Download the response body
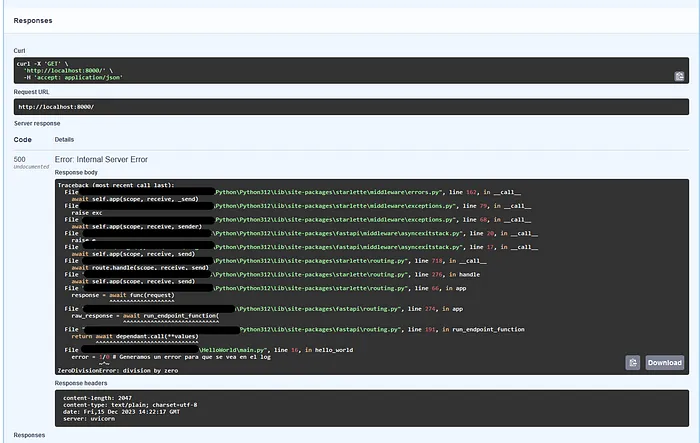The height and width of the screenshot is (443, 700). 665,363
